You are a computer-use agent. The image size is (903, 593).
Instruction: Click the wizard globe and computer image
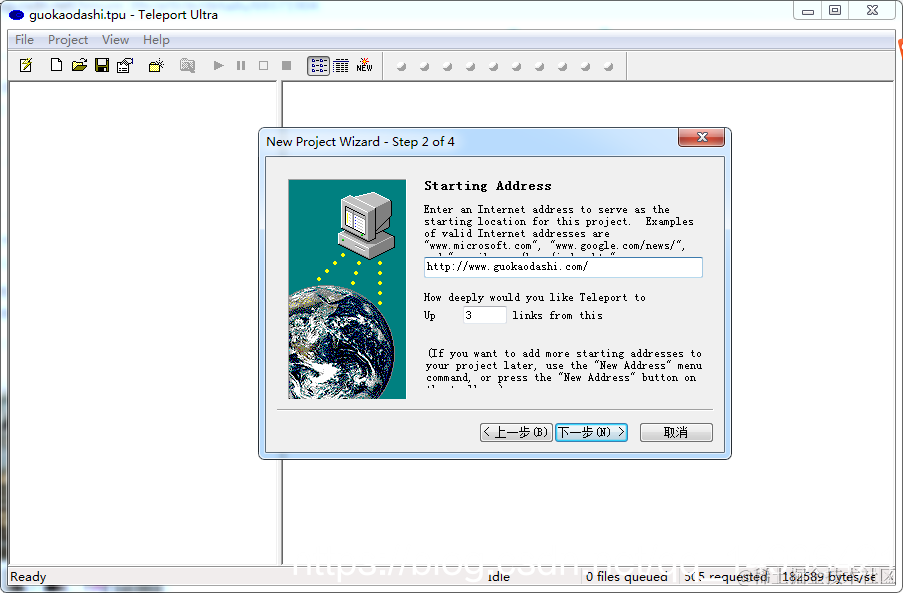(347, 289)
